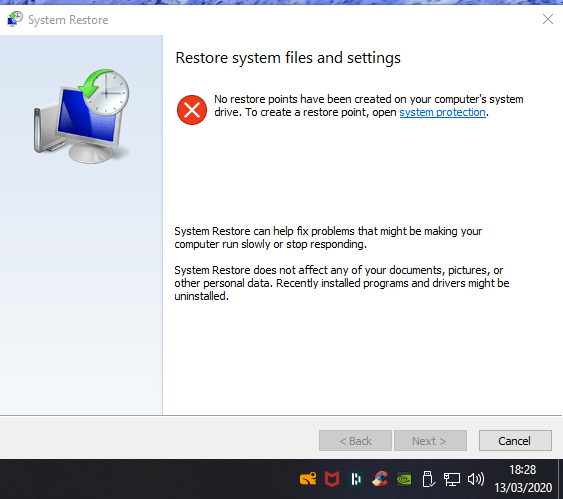Click the 'System Restore does not affect' paragraph
Viewport: 563px width, 499px height.
coord(342,283)
